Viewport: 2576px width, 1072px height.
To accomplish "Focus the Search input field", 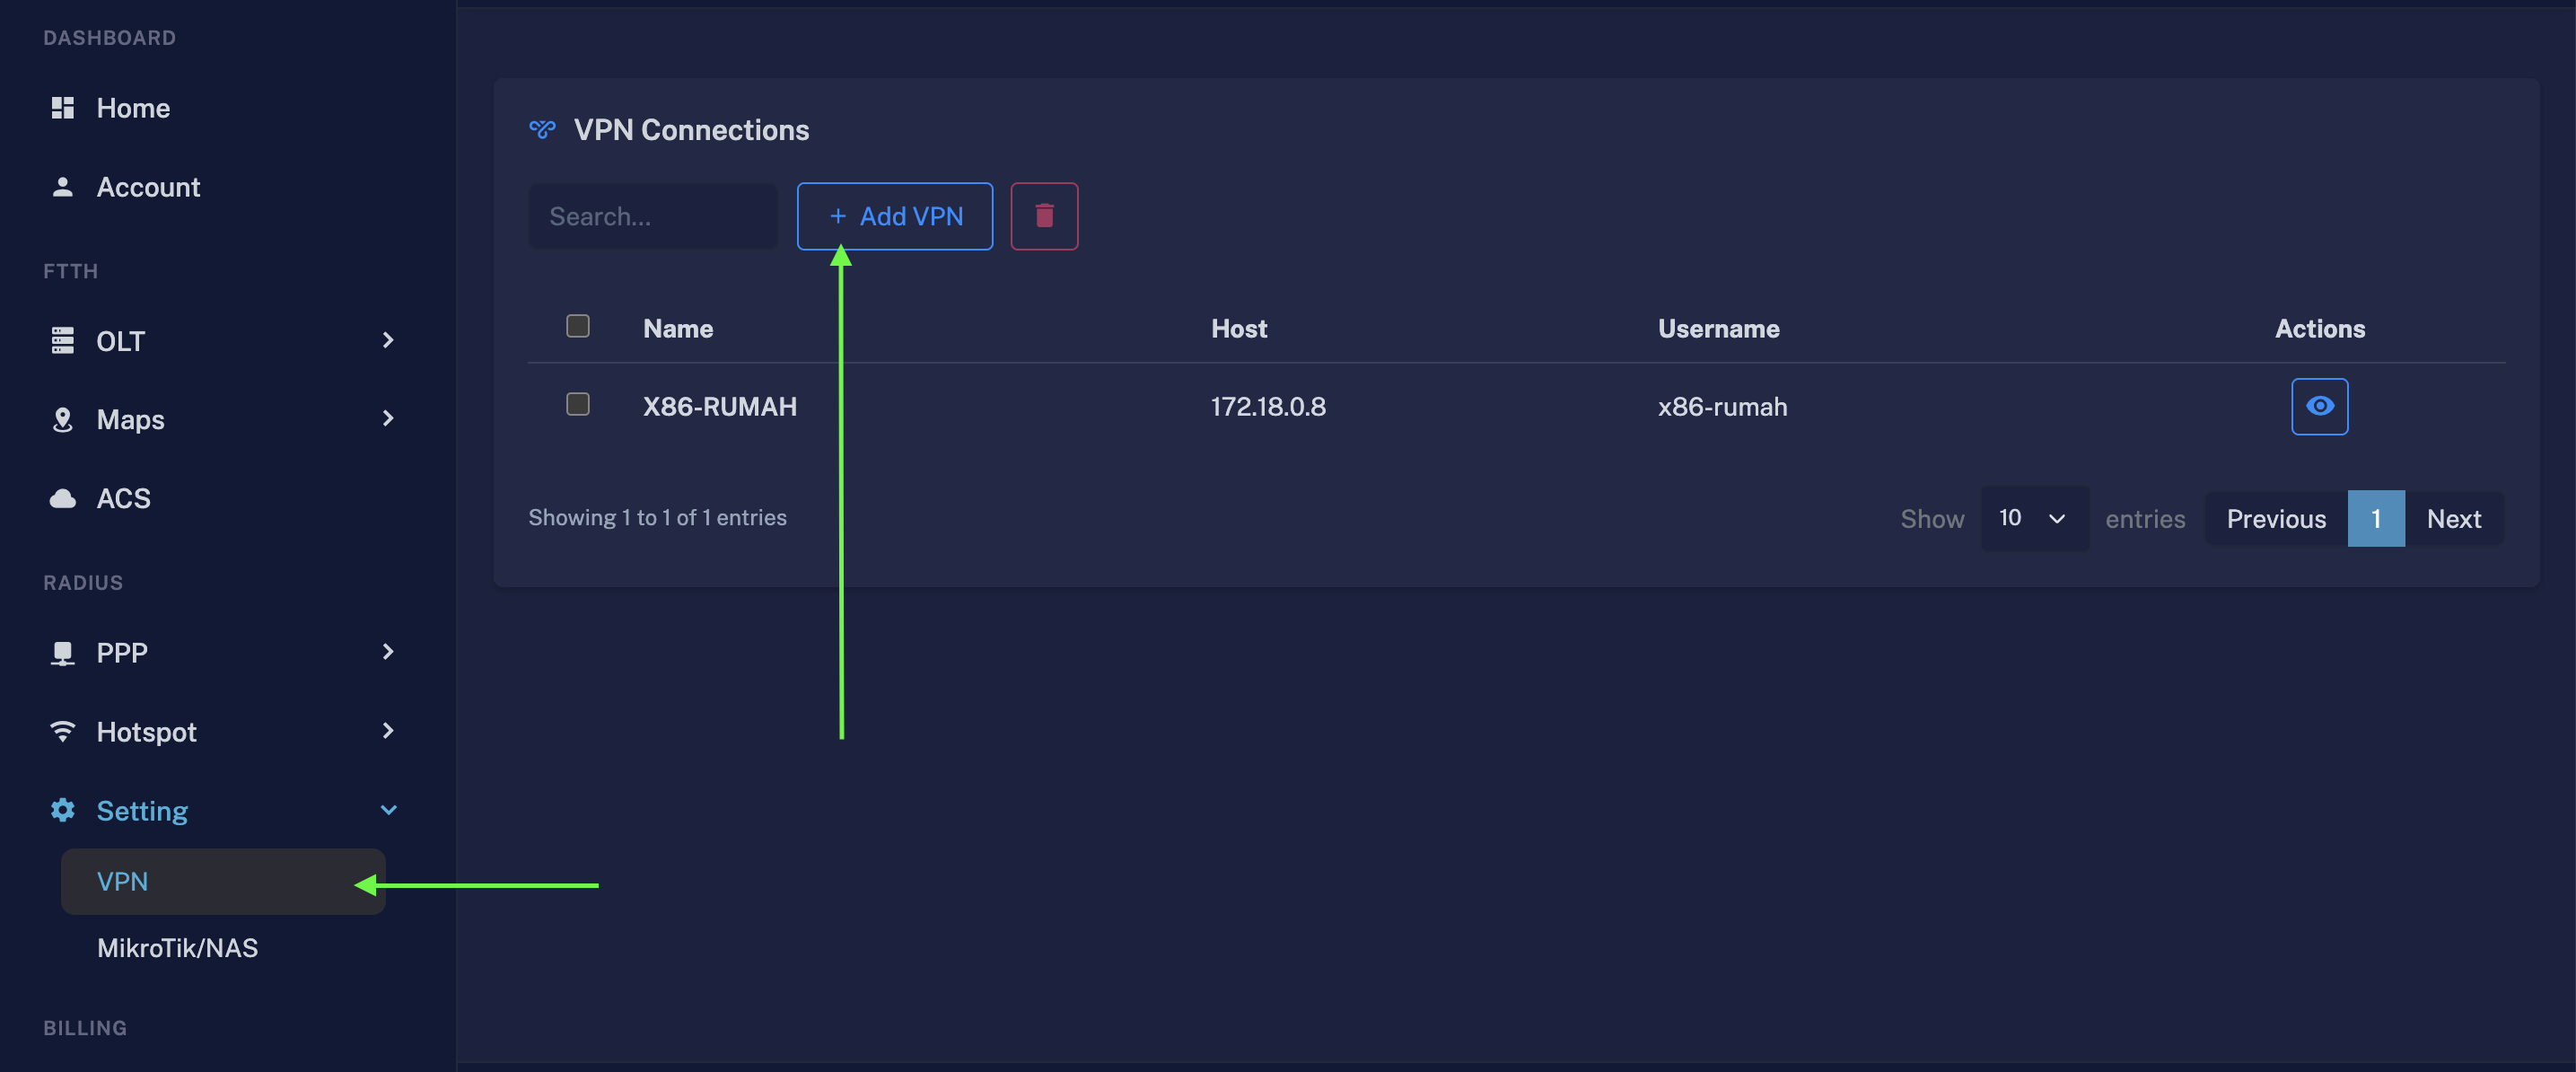I will (x=652, y=216).
